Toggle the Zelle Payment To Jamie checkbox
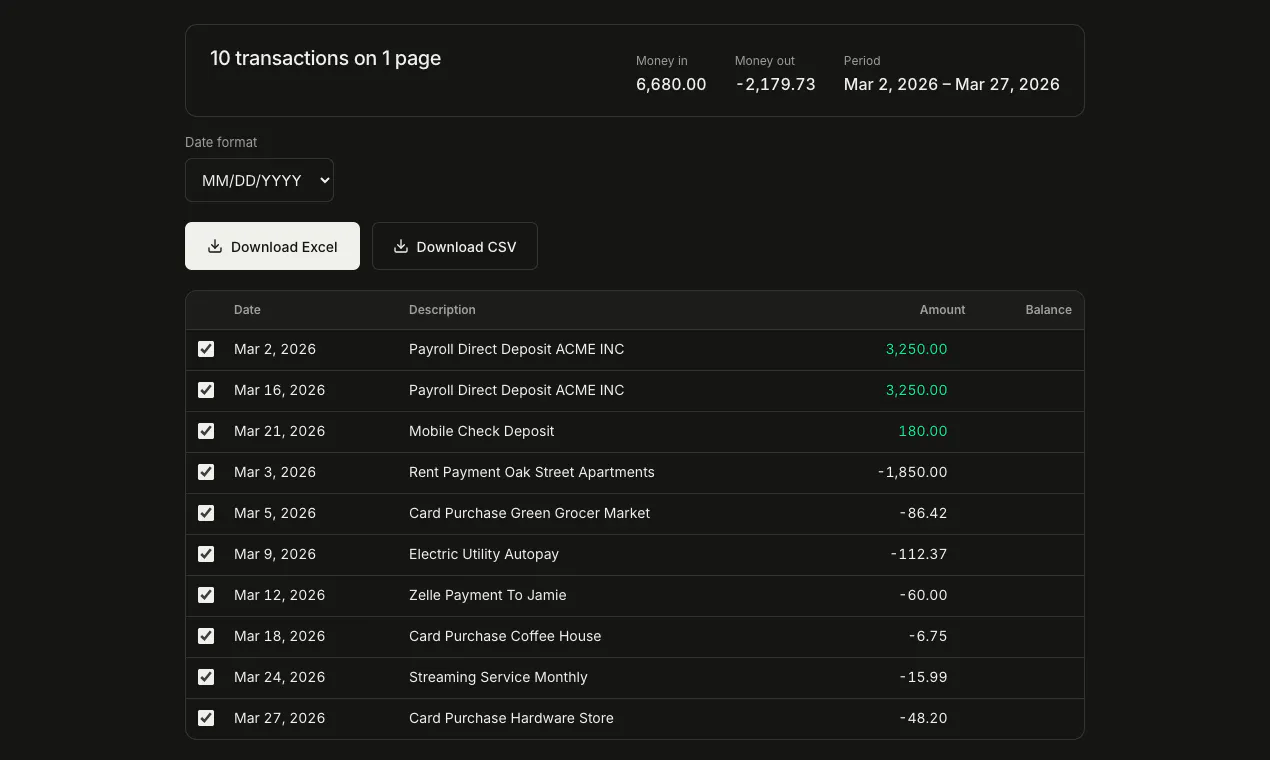This screenshot has height=760, width=1270. [x=206, y=595]
